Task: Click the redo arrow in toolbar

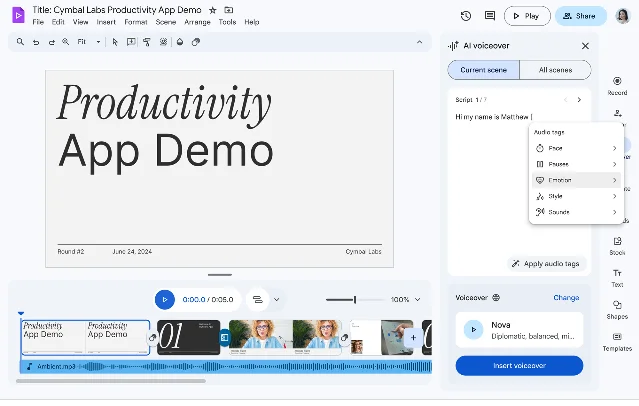Action: click(51, 42)
